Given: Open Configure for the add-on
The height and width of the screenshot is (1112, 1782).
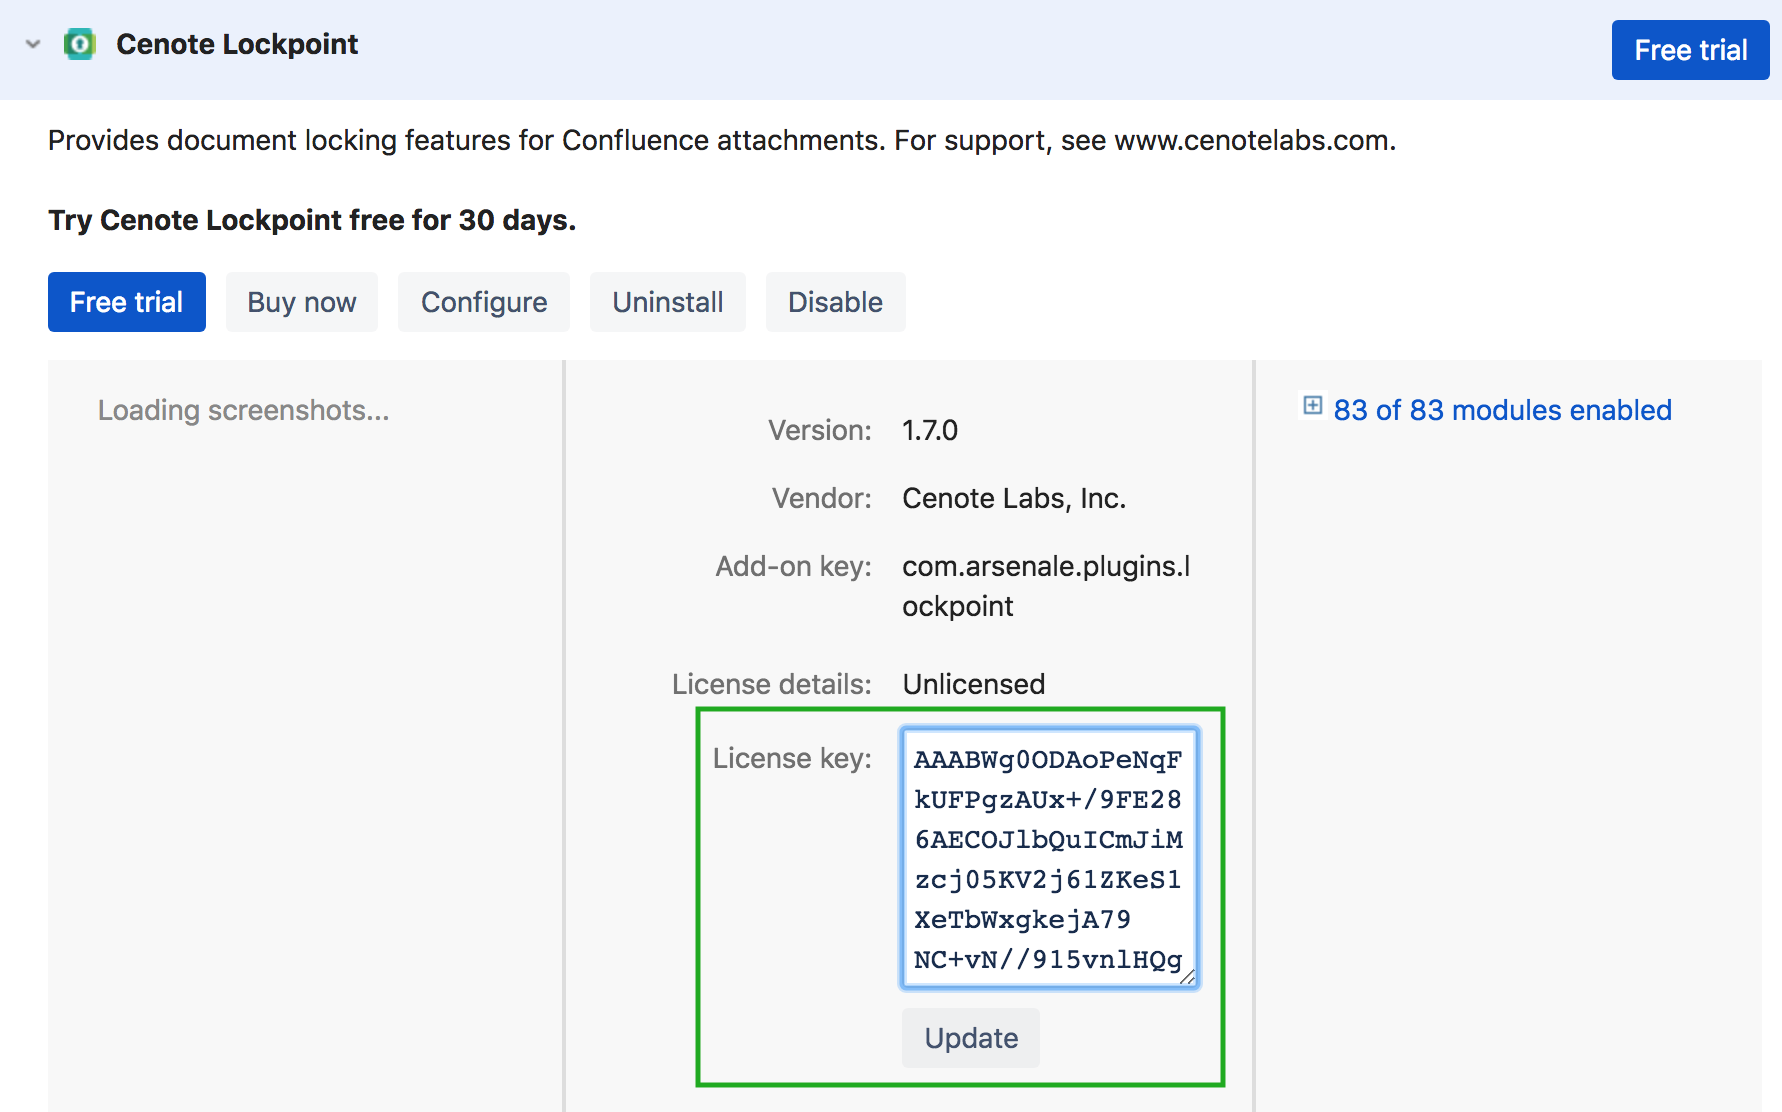Looking at the screenshot, I should pyautogui.click(x=484, y=302).
